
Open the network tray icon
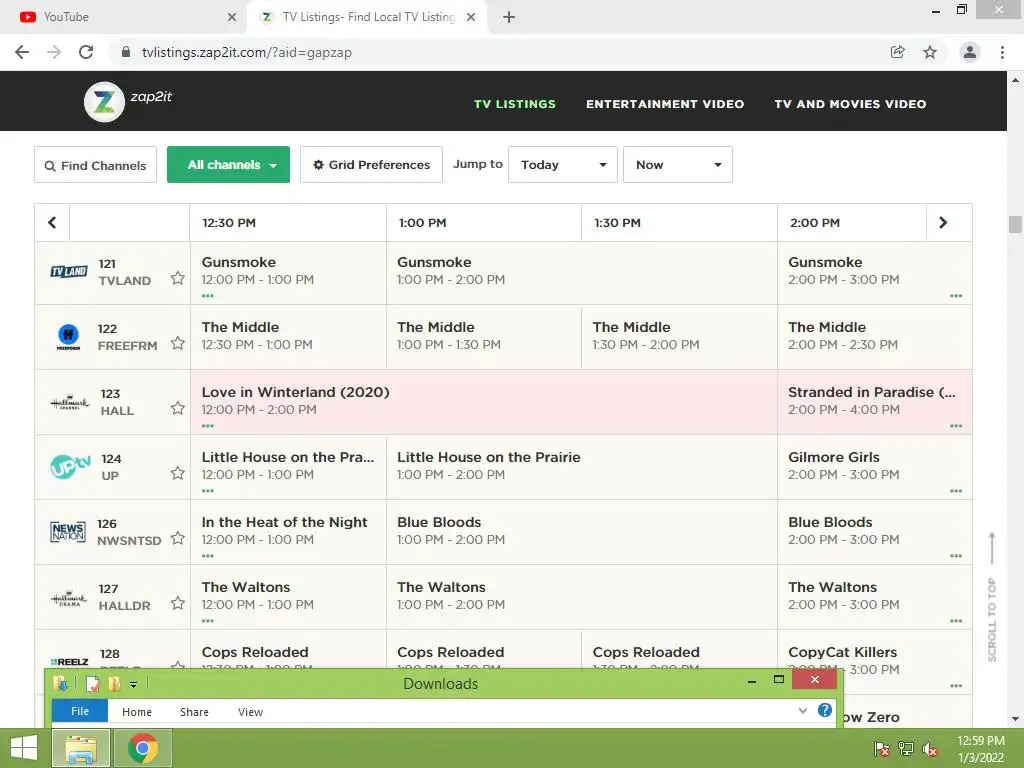pos(906,749)
